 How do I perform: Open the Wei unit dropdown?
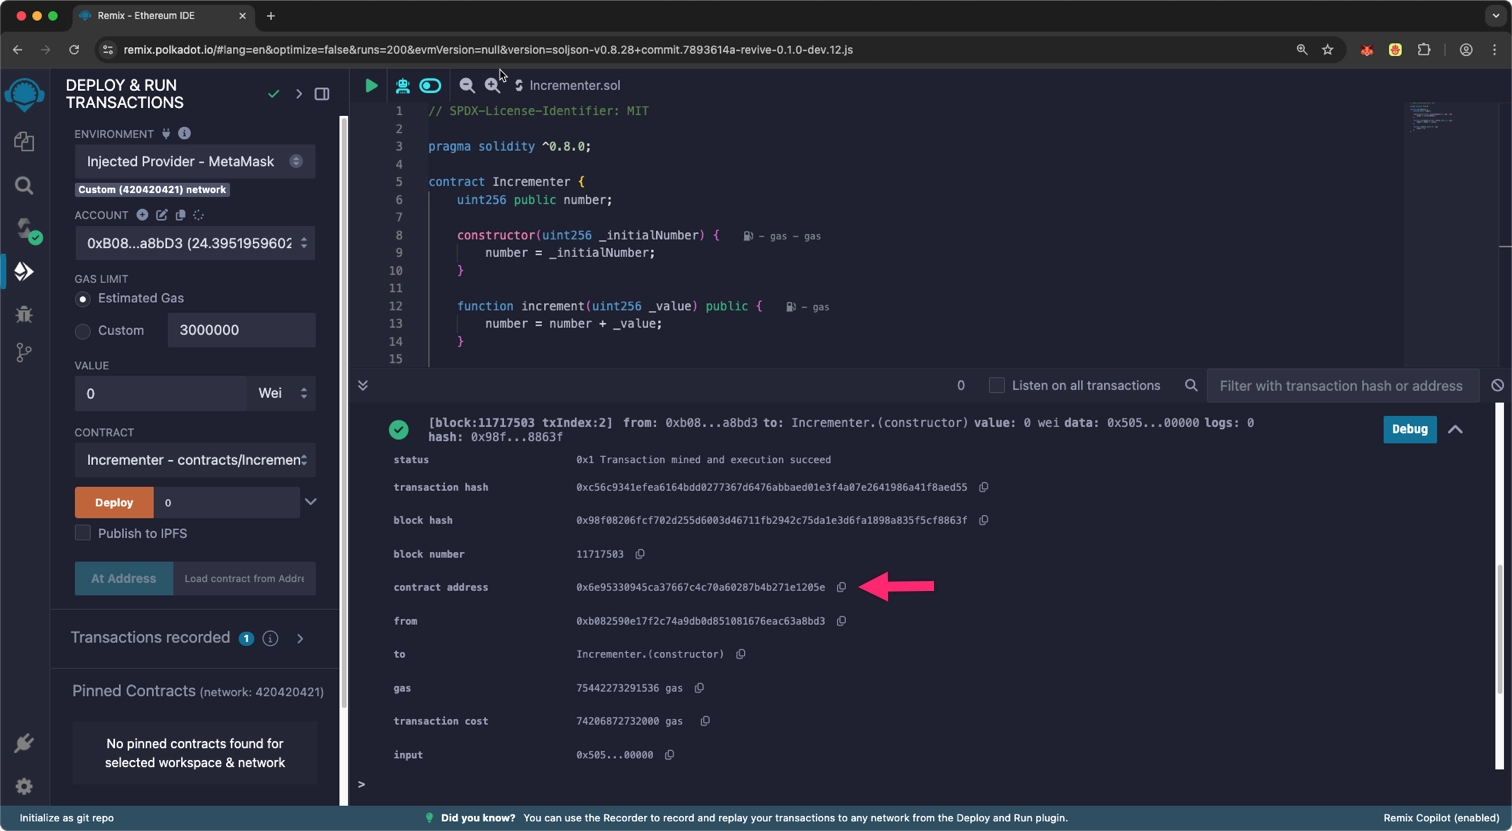282,393
